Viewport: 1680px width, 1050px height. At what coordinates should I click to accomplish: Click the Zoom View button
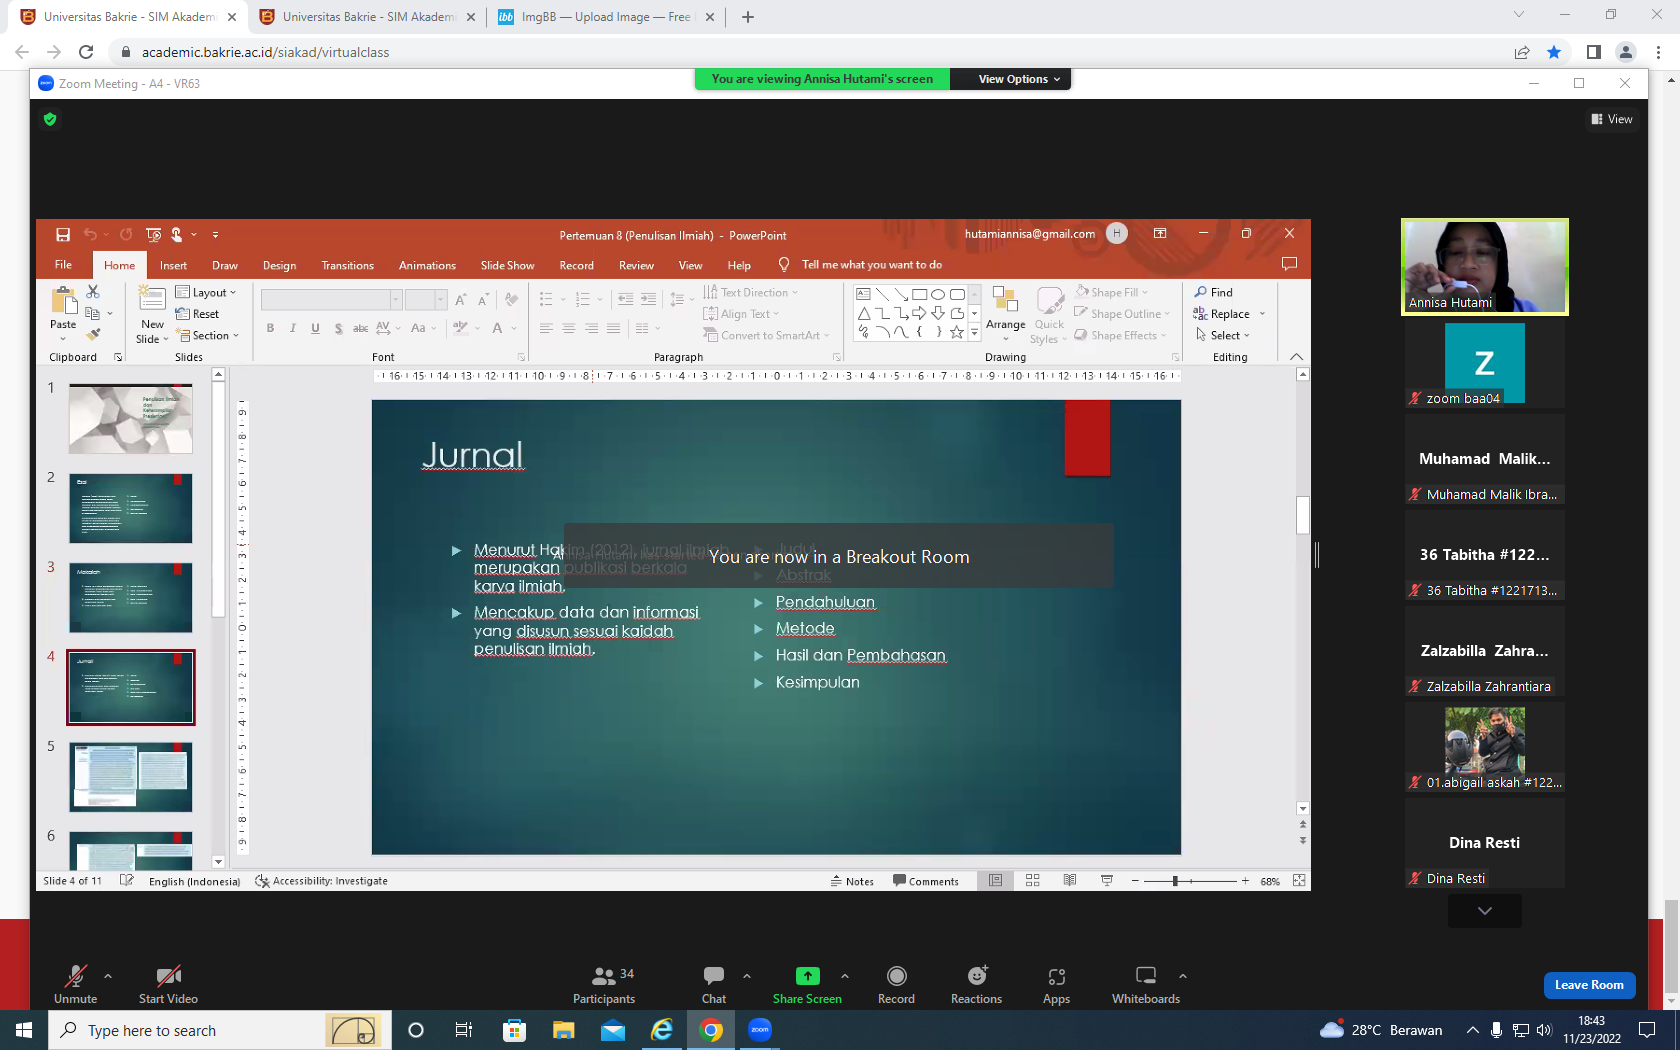[1612, 119]
